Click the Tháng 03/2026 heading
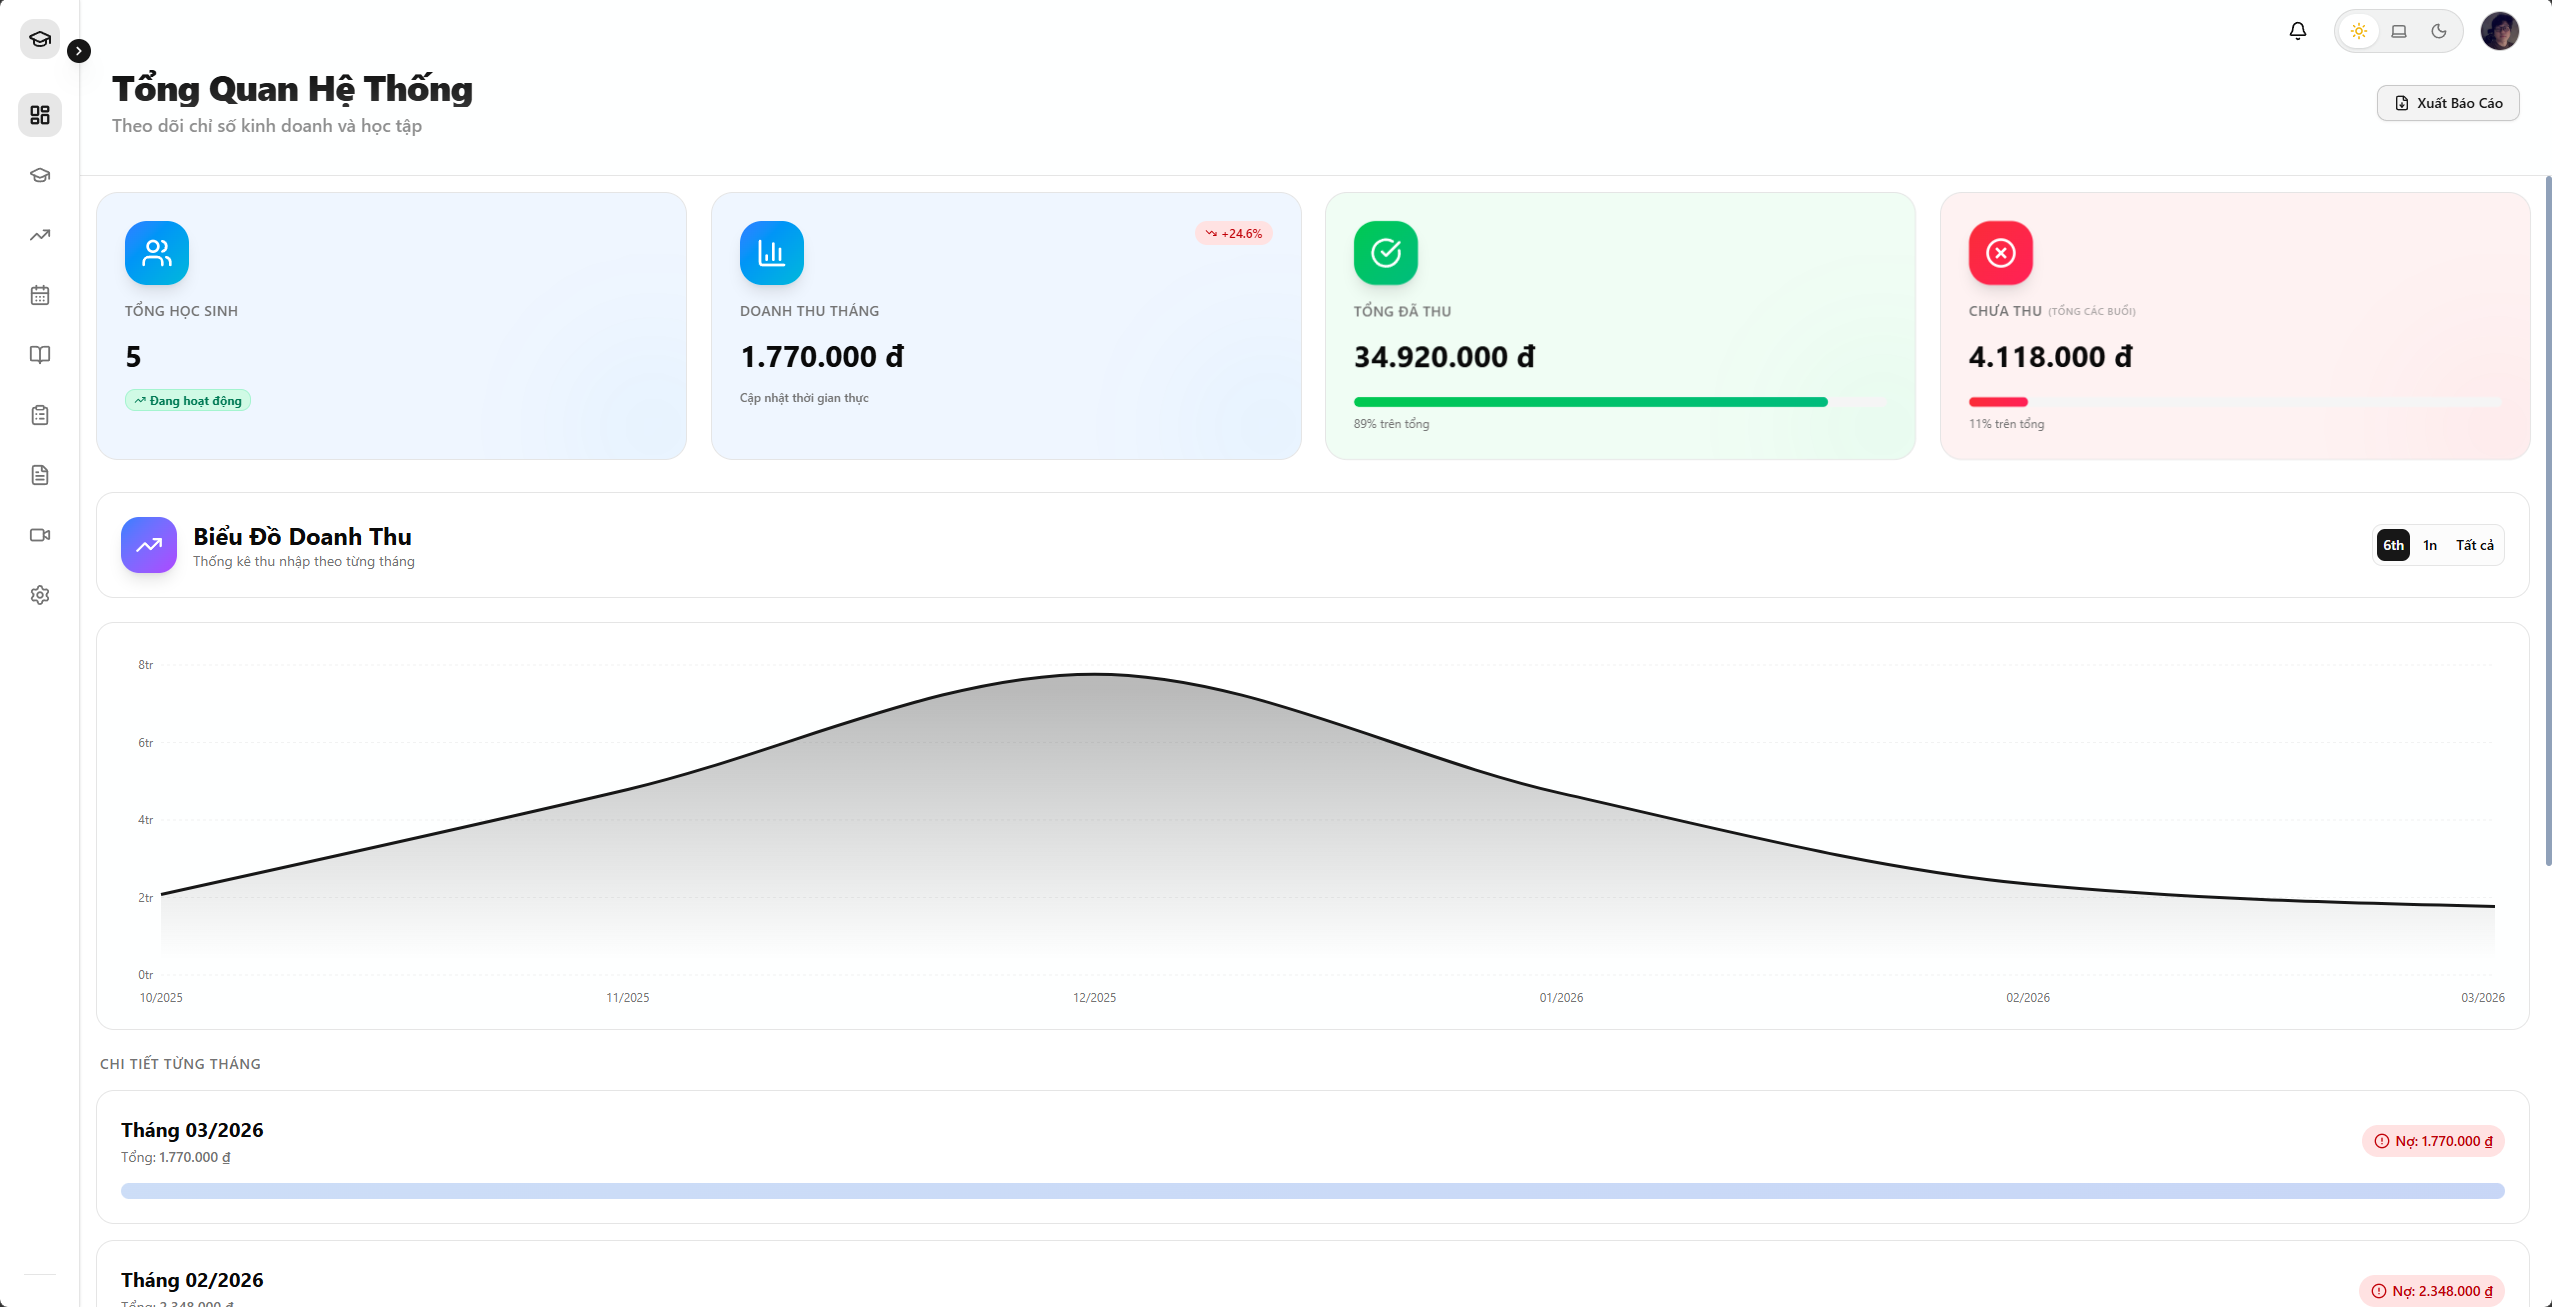 (x=192, y=1130)
